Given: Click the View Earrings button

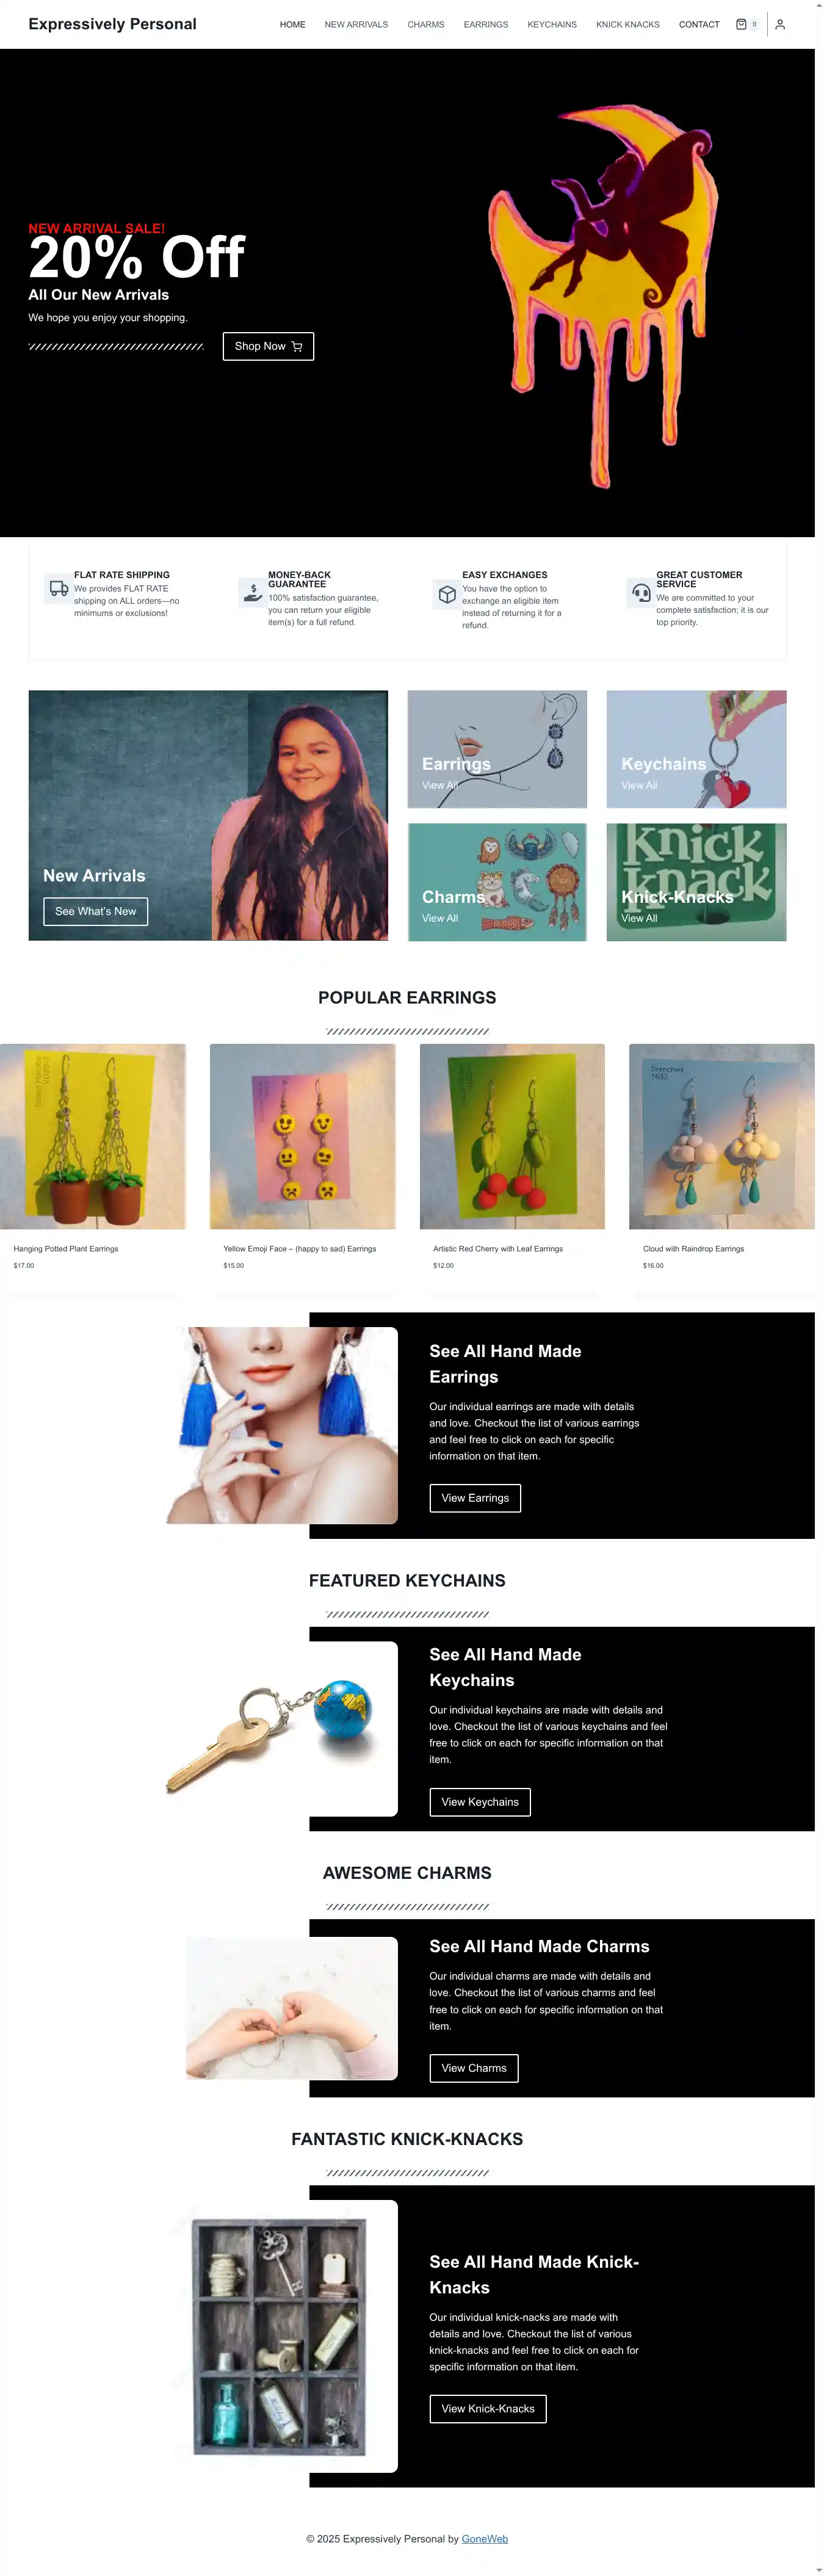Looking at the screenshot, I should tap(475, 1498).
